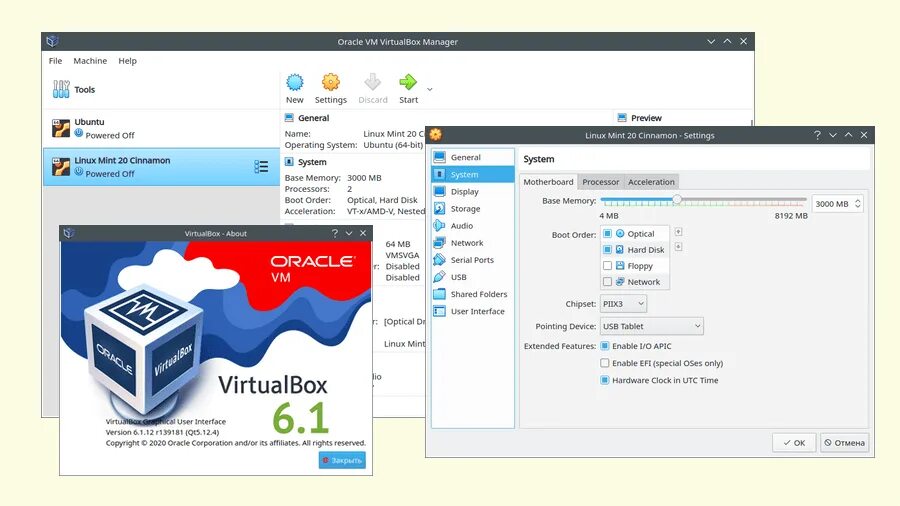Click the Preview section monitor icon
Image resolution: width=900 pixels, height=506 pixels.
[622, 118]
